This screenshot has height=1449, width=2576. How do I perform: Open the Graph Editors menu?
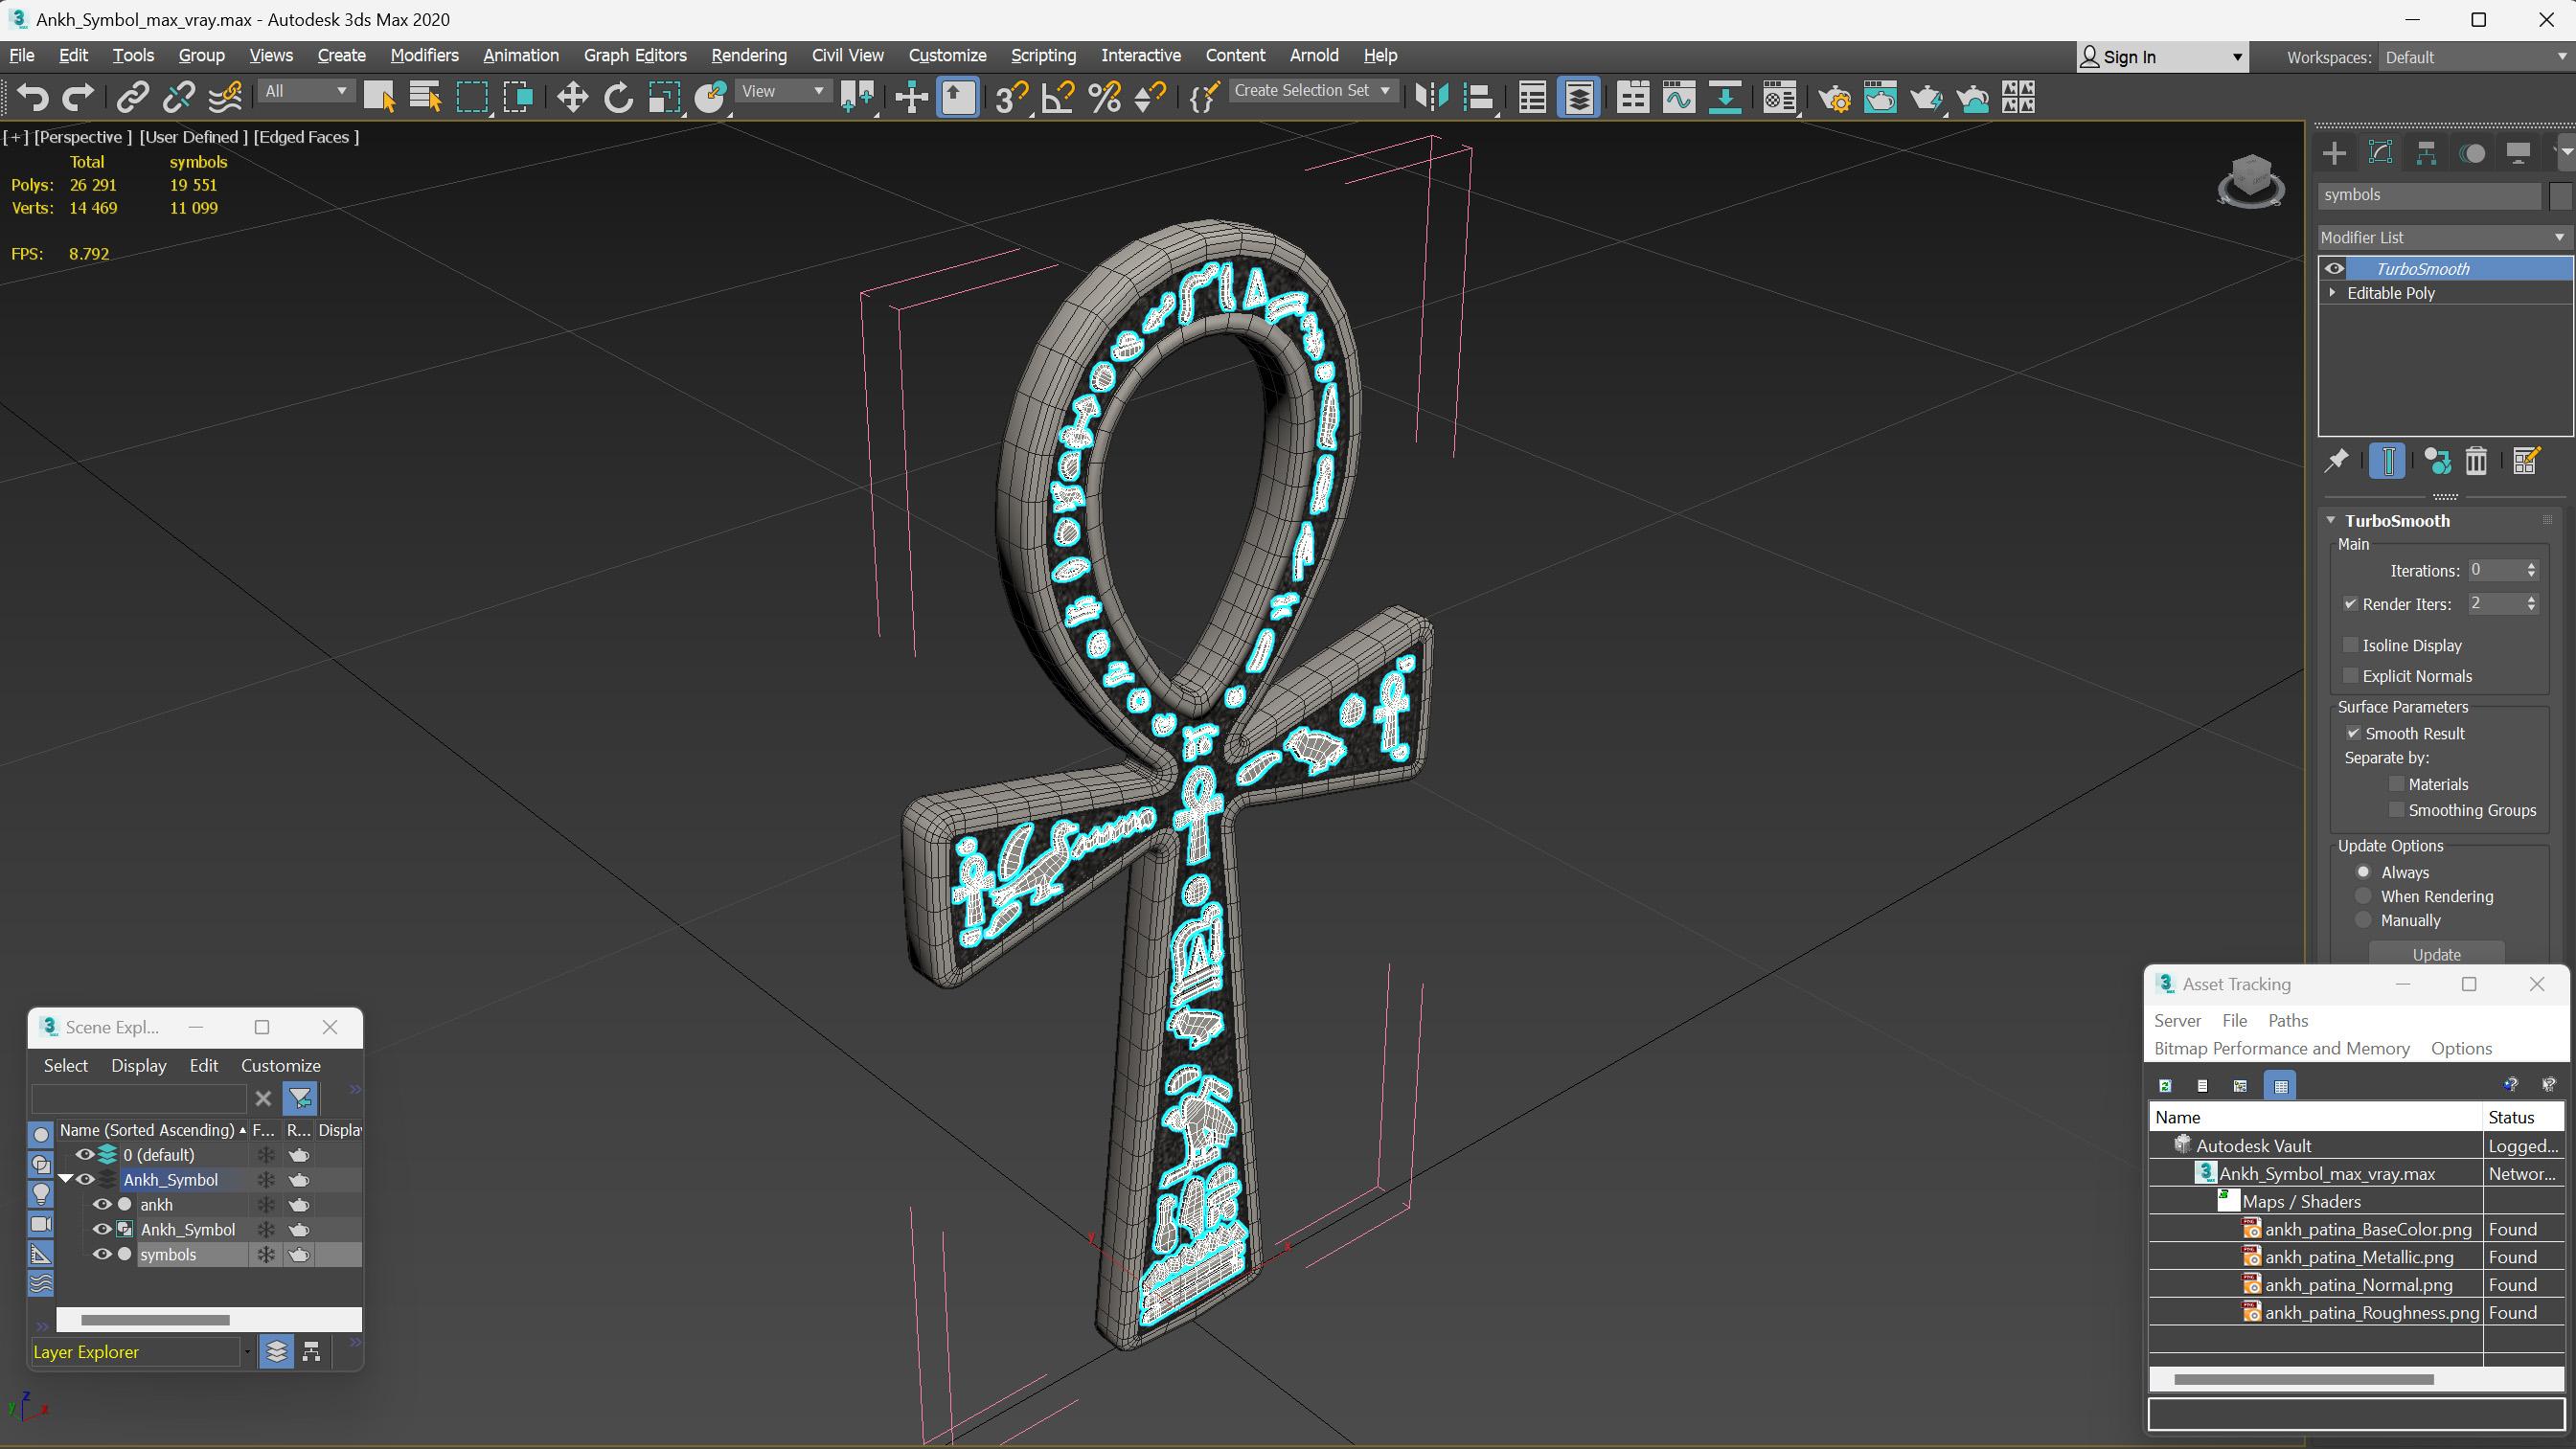(x=635, y=55)
